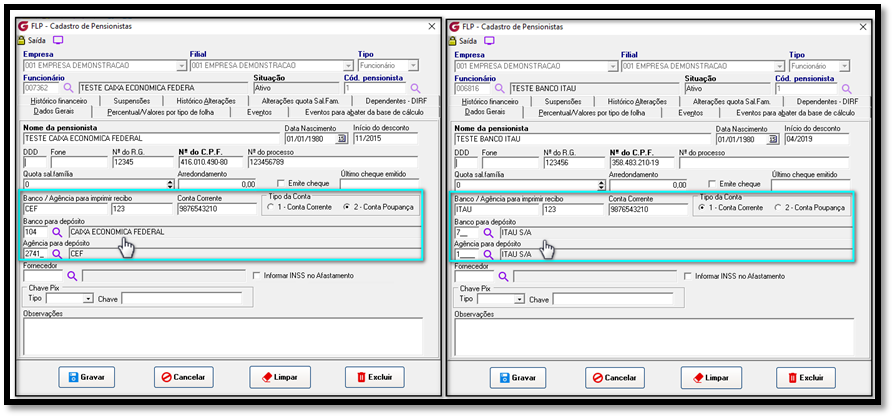Screen dimensions: 894x418
Task: Search Banco para depósito beside 104
Action: coord(57,232)
